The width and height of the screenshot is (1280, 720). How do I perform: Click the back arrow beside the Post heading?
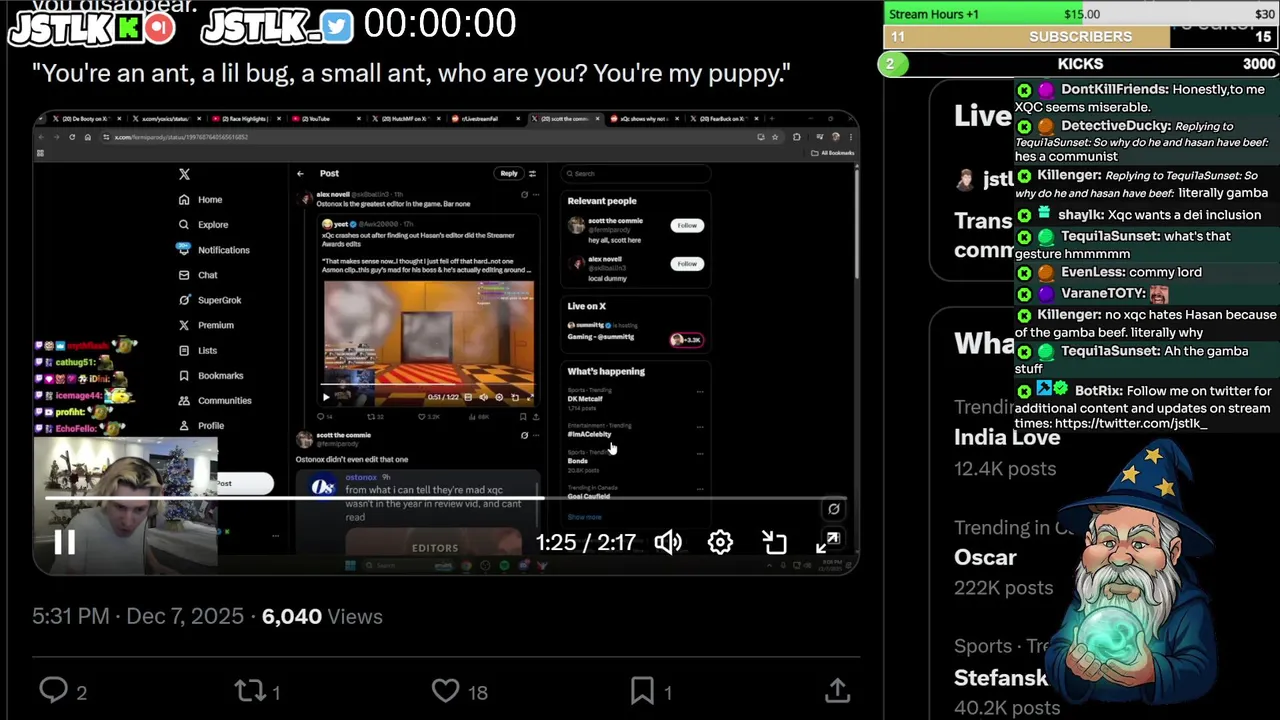[x=300, y=173]
